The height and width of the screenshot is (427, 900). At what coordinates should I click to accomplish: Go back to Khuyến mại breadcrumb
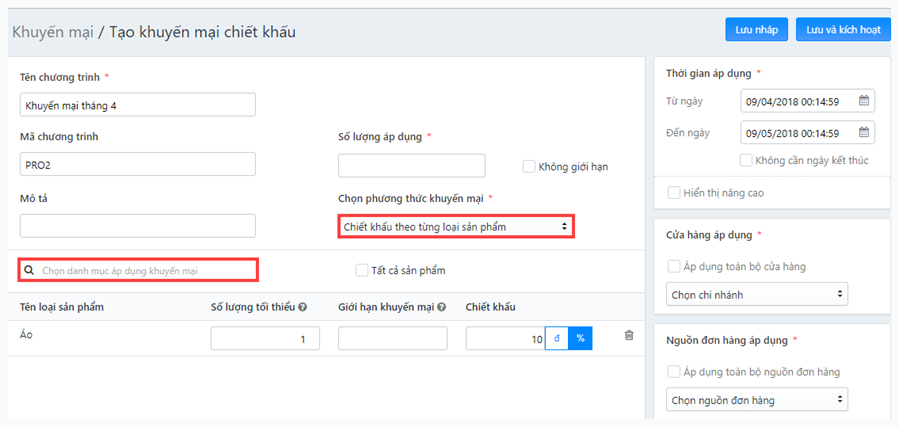[x=53, y=32]
